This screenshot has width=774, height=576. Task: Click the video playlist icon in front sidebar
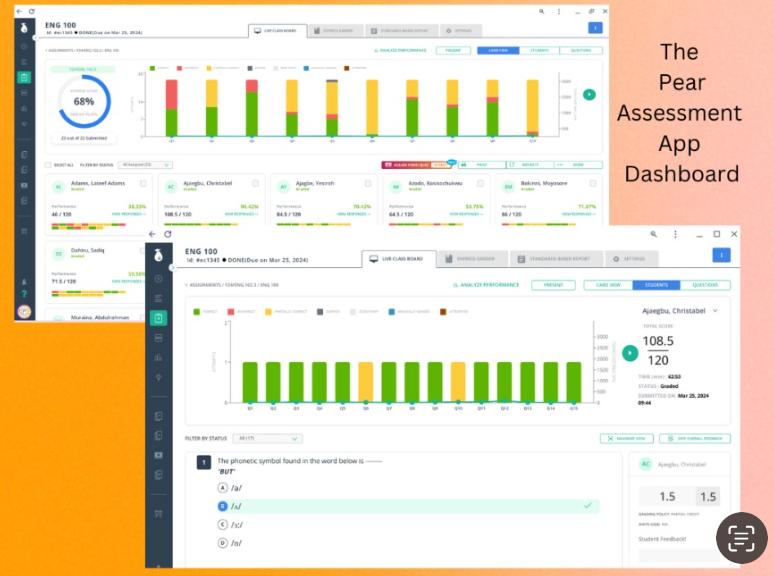[158, 455]
